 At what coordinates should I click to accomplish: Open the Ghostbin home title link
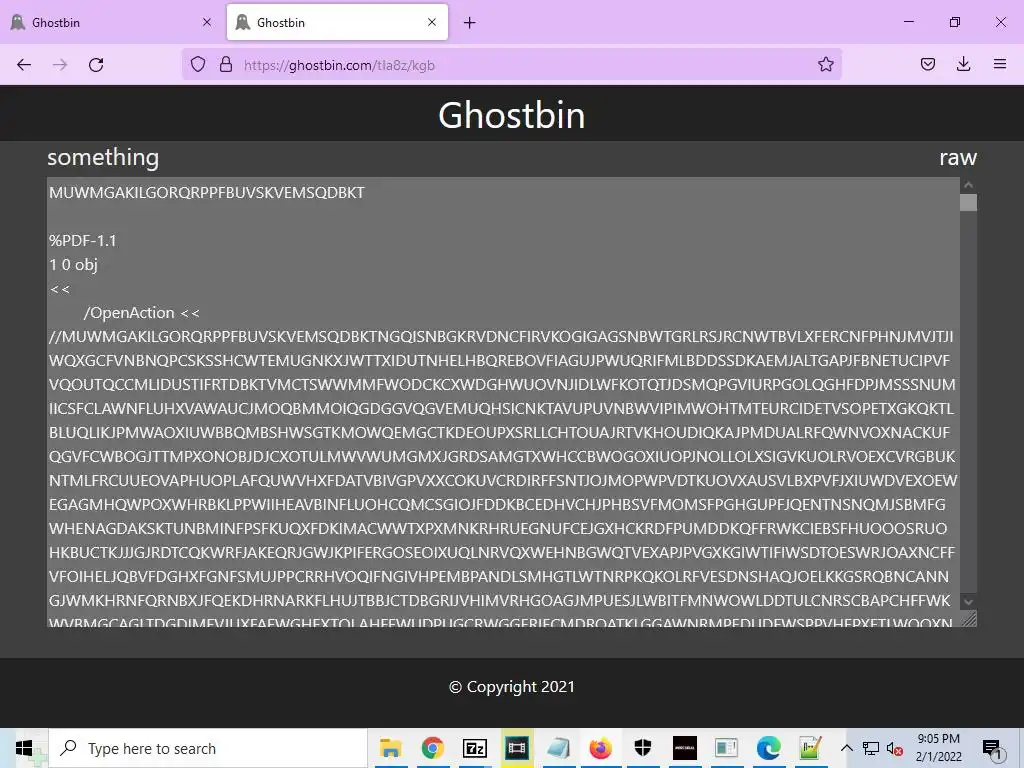pyautogui.click(x=512, y=115)
